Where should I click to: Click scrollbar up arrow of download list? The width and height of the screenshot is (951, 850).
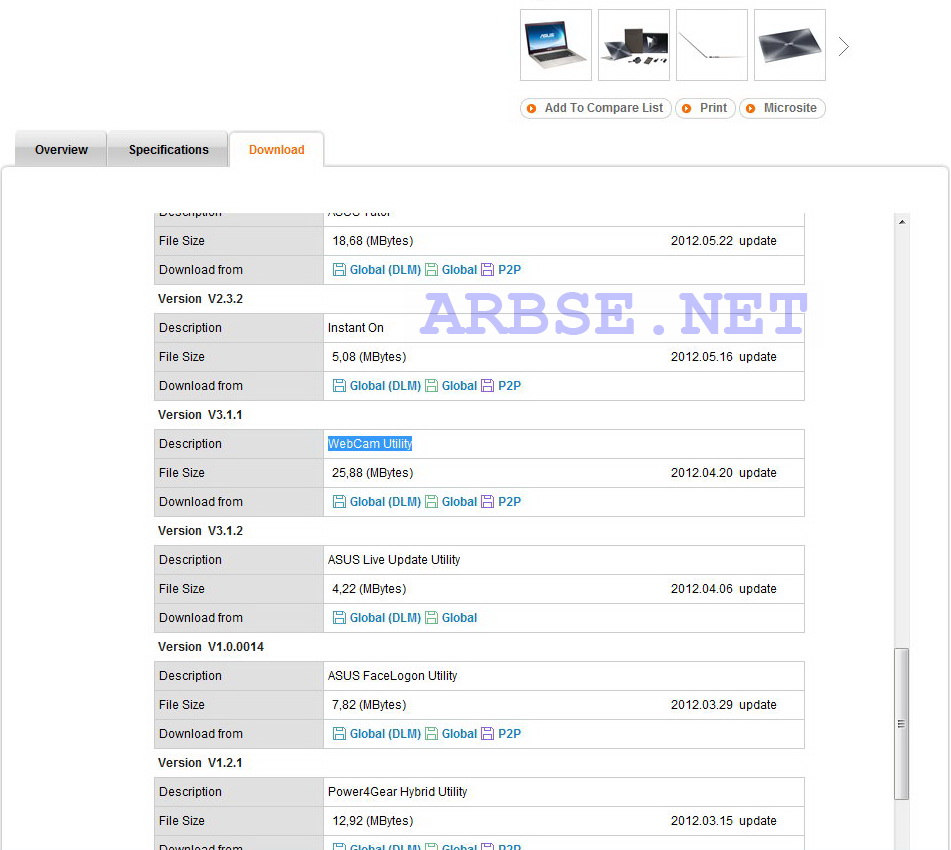point(902,222)
